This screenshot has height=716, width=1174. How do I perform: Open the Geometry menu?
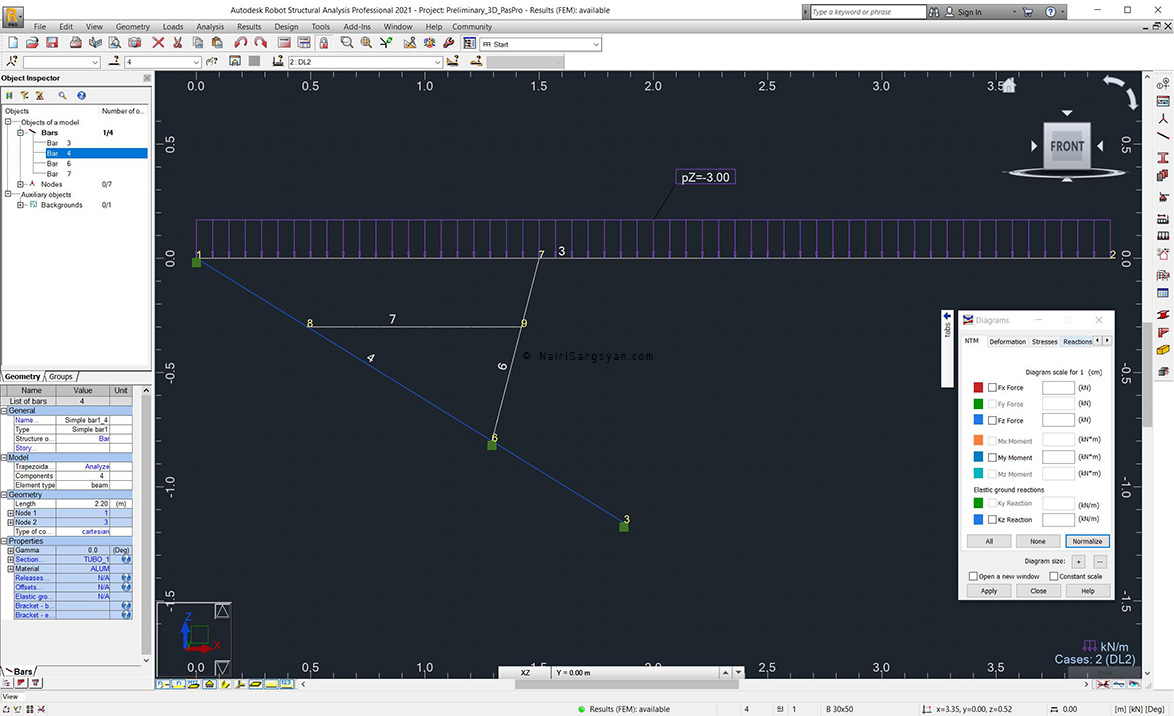coord(133,27)
